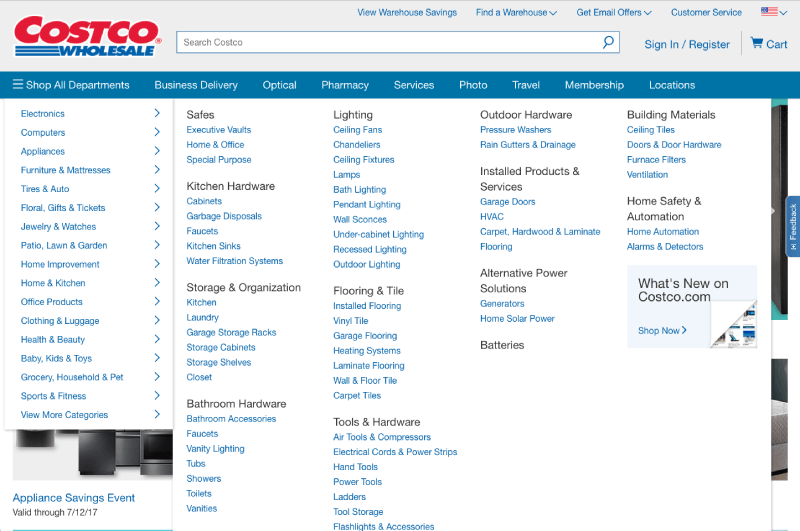800x531 pixels.
Task: Expand the Appliances category arrow
Action: click(157, 151)
